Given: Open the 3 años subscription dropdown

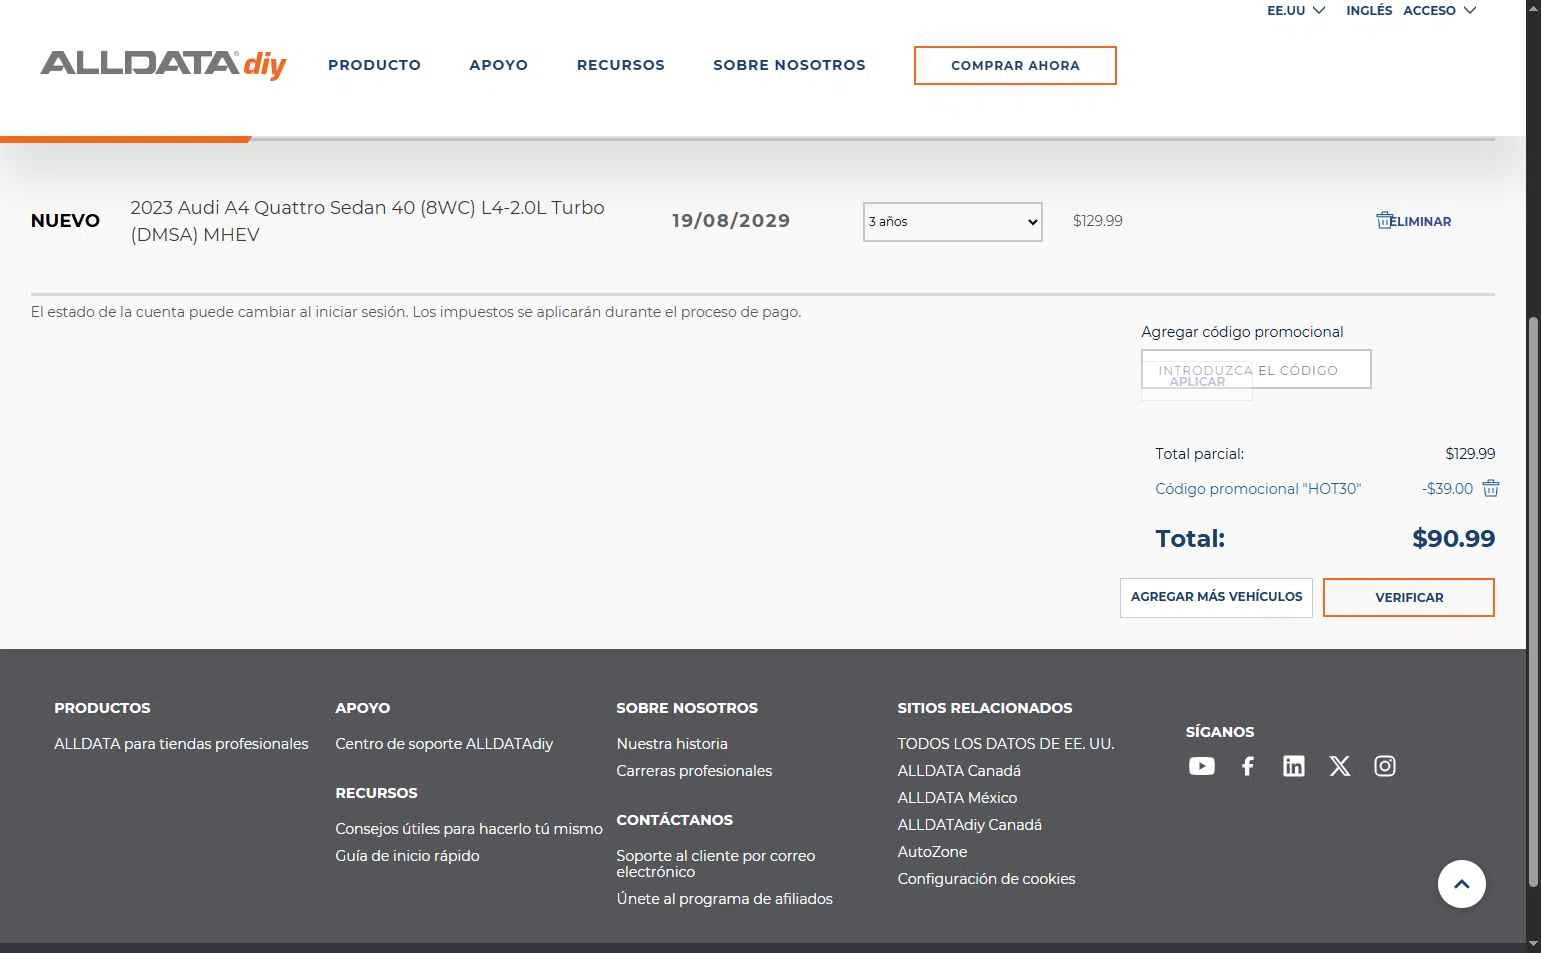Looking at the screenshot, I should [x=952, y=222].
